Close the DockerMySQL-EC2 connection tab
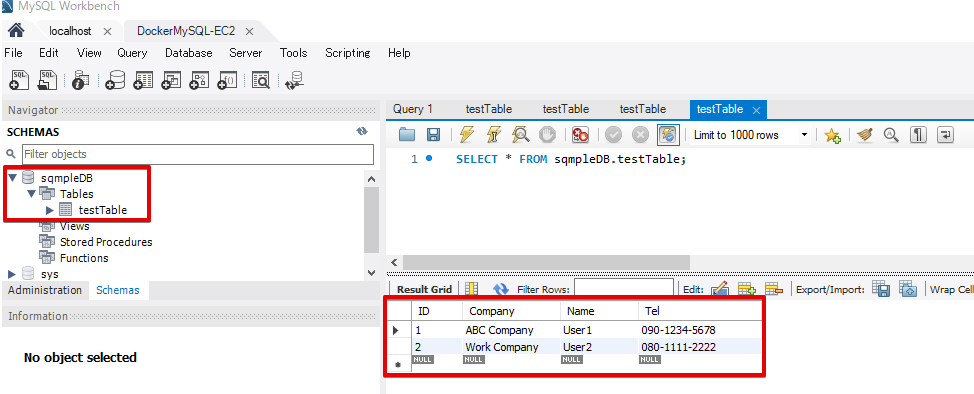Viewport: 974px width, 394px height. [x=250, y=31]
